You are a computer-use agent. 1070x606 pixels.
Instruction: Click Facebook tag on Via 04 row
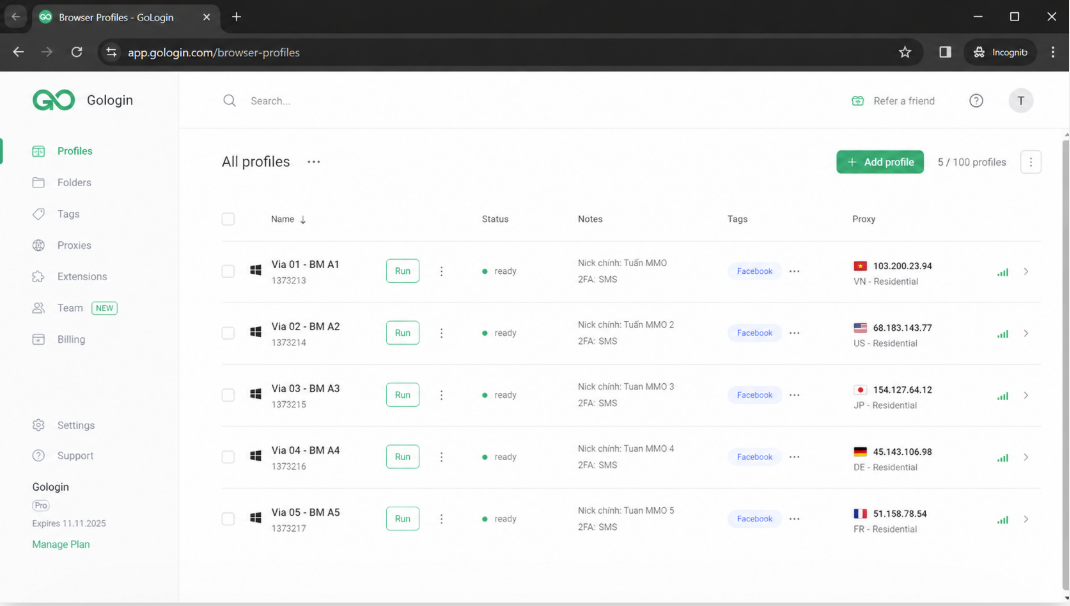tap(755, 457)
